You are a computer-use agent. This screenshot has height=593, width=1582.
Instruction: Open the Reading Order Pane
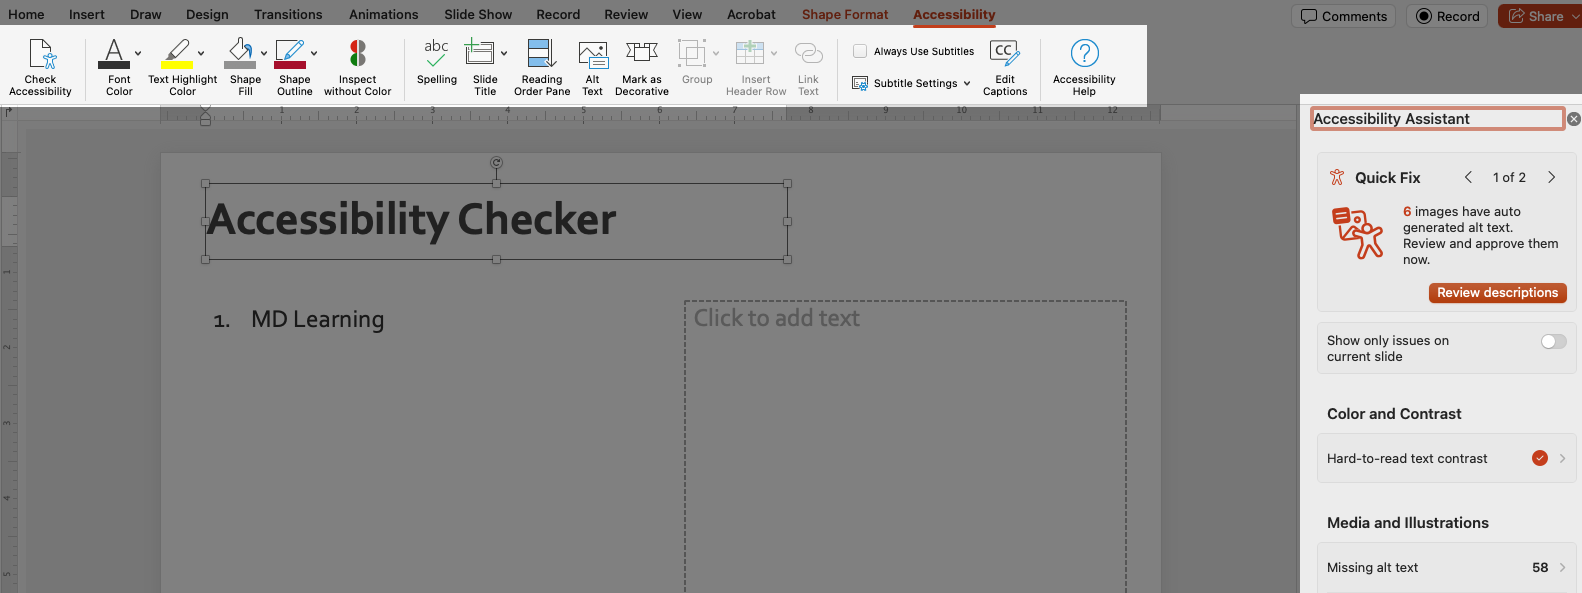click(x=541, y=55)
